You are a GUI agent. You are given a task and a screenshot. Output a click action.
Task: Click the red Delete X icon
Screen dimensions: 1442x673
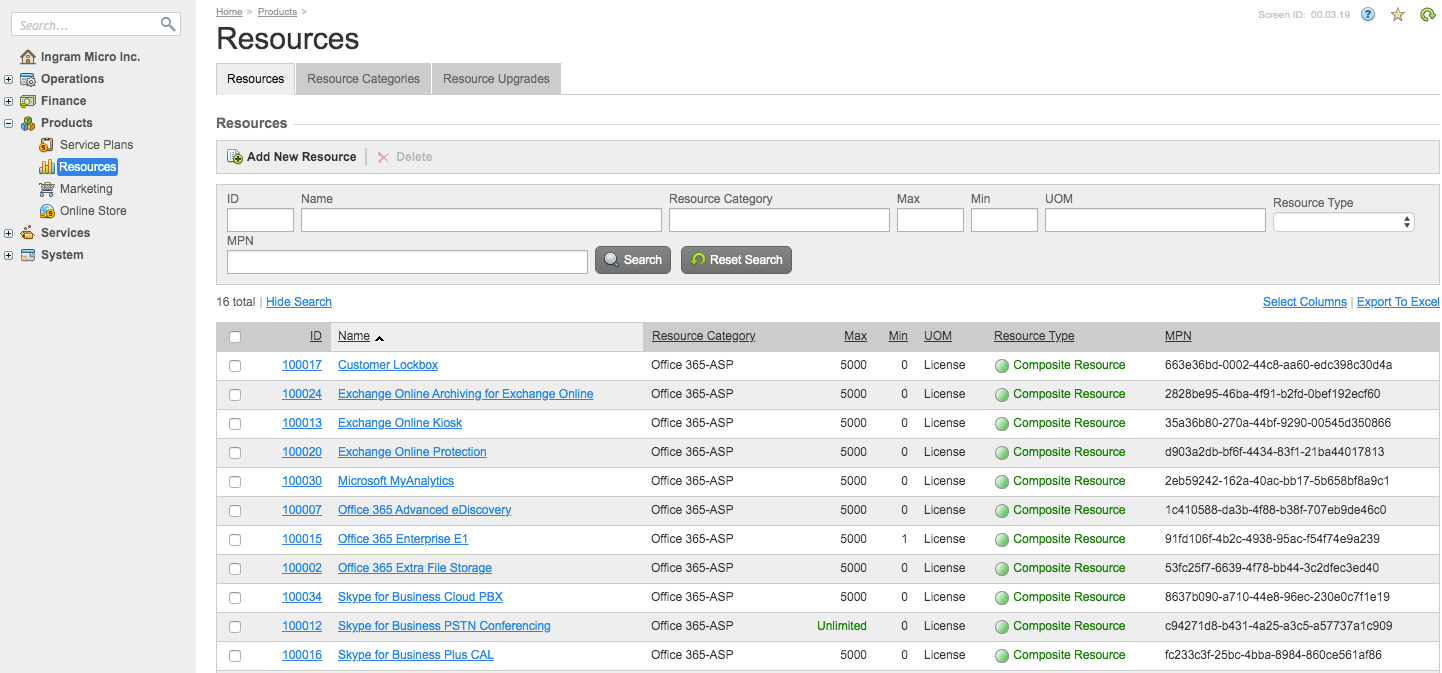coord(383,157)
